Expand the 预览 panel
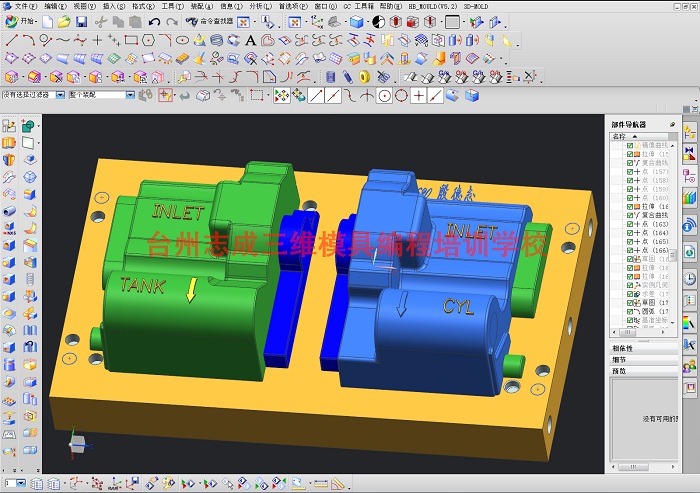700x493 pixels. point(643,371)
